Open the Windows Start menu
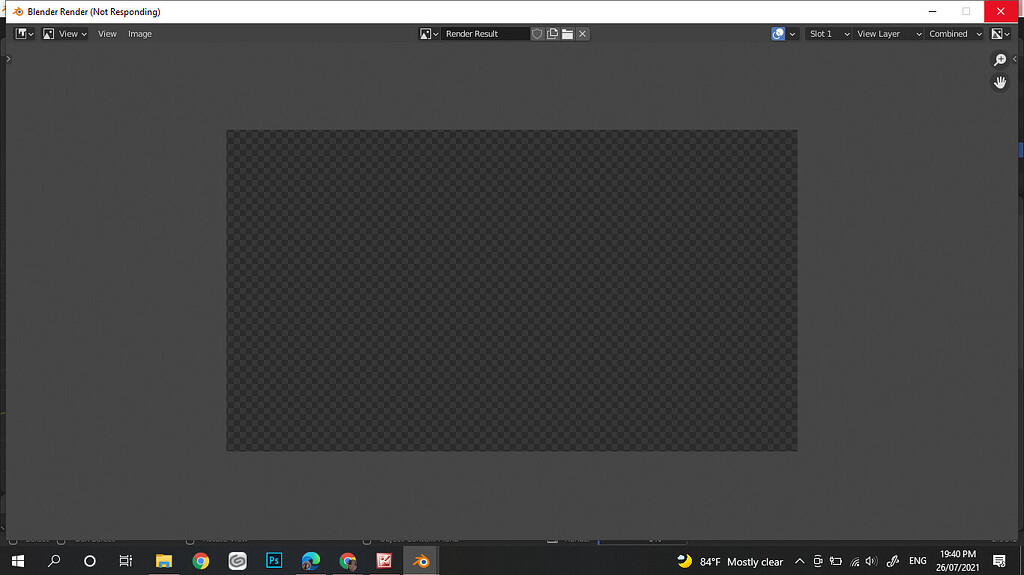 pyautogui.click(x=18, y=561)
